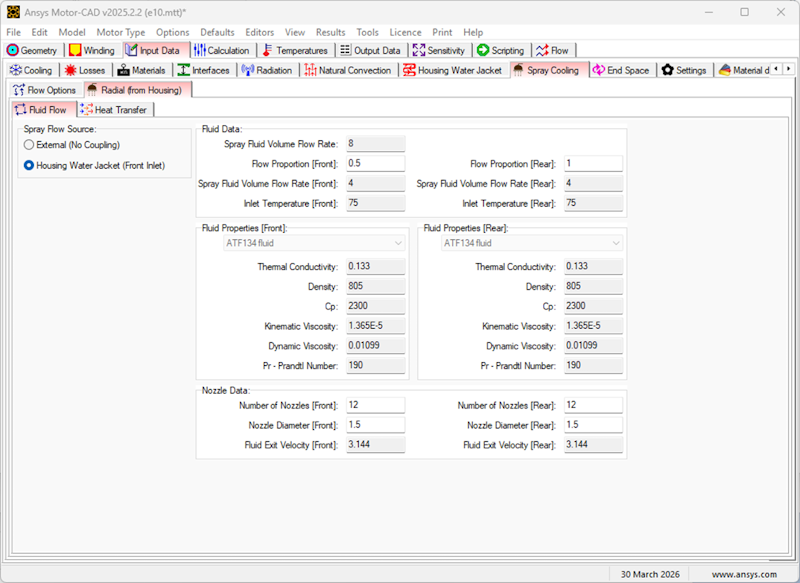
Task: Click the Housing Water Jacket icon
Action: click(x=409, y=70)
